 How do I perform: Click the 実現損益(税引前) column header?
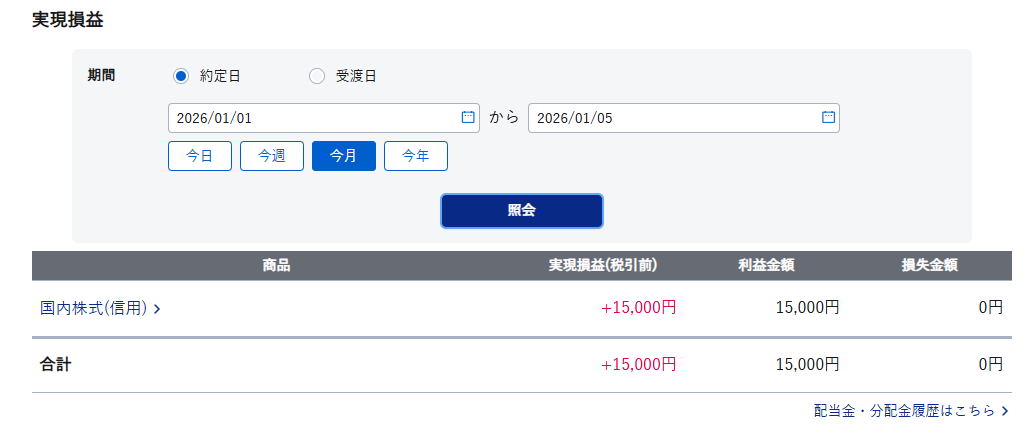click(x=602, y=266)
